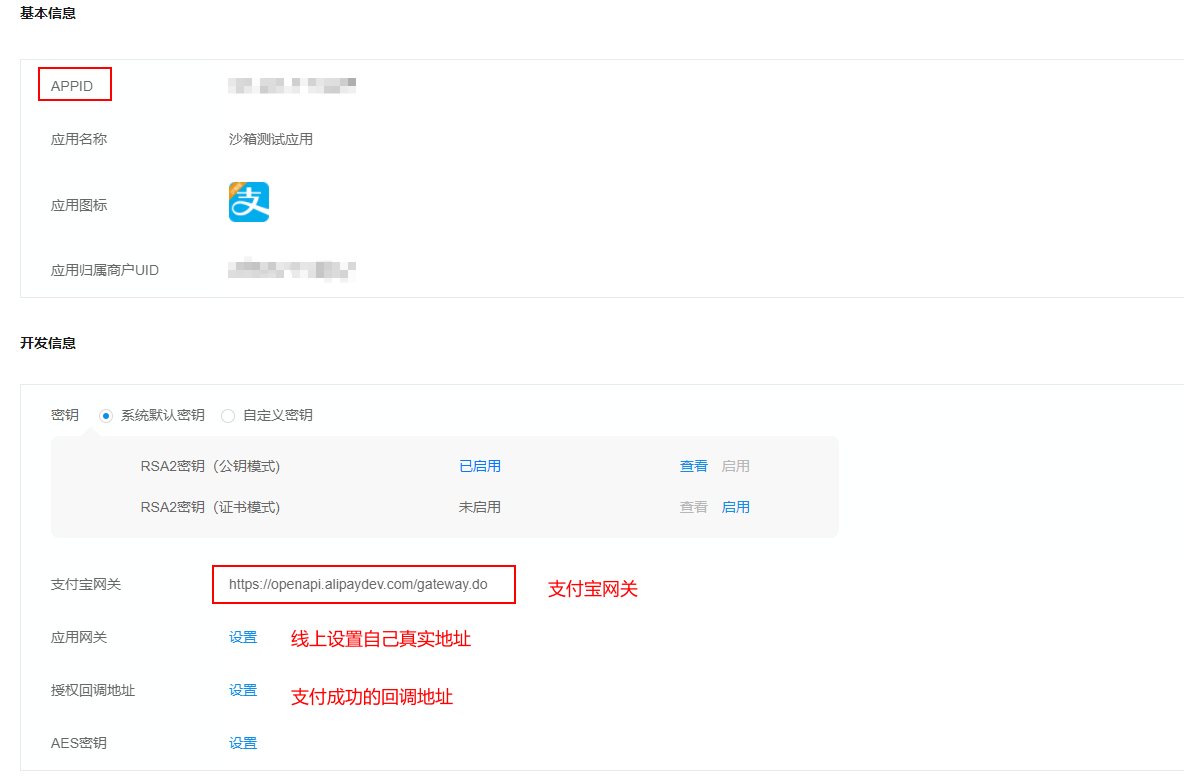The image size is (1184, 777).
Task: Click the 应用网关 field label
Action: tap(79, 637)
